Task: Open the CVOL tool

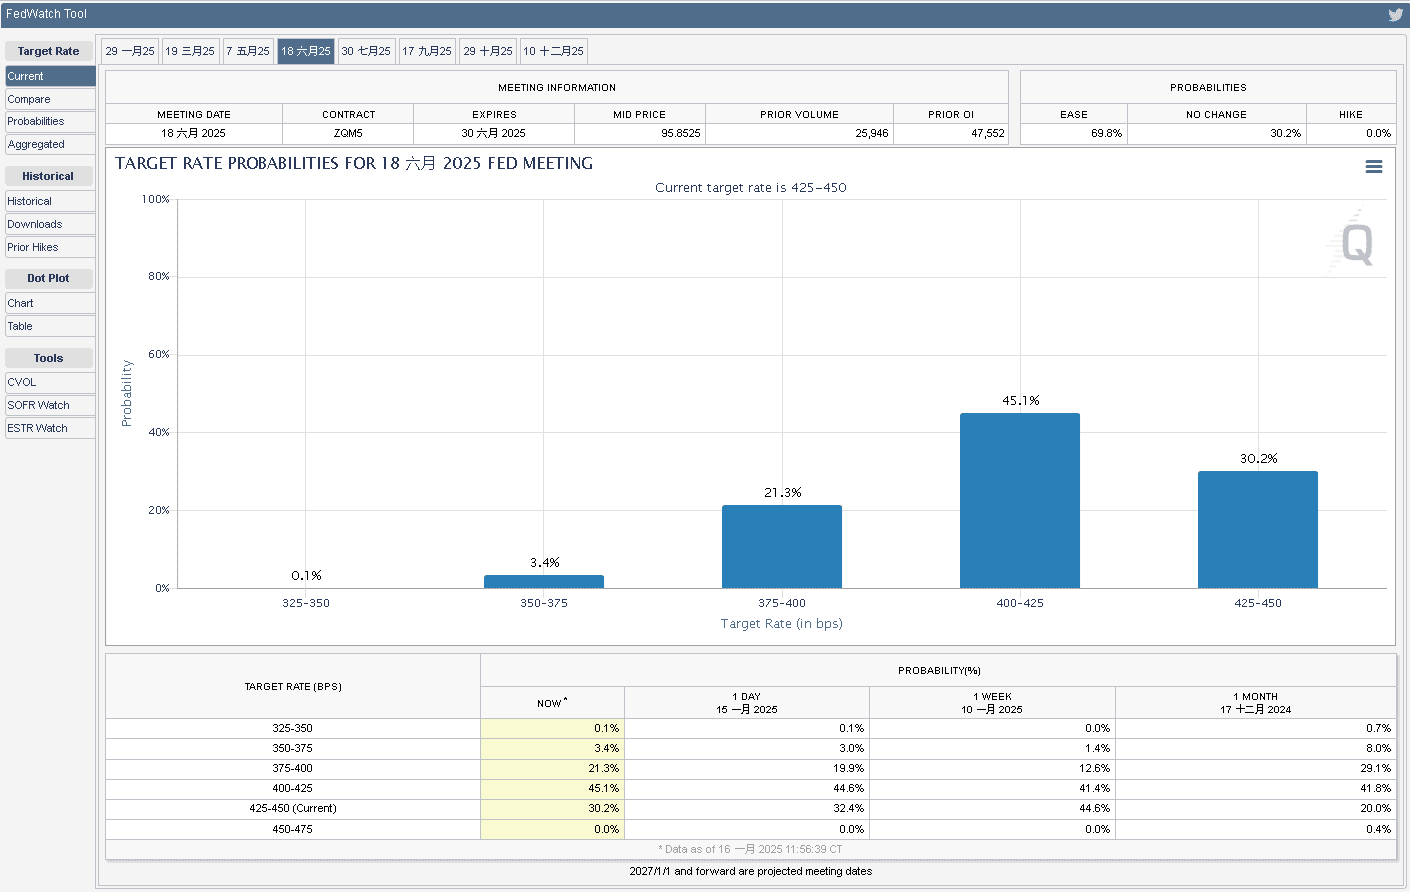Action: tap(50, 382)
